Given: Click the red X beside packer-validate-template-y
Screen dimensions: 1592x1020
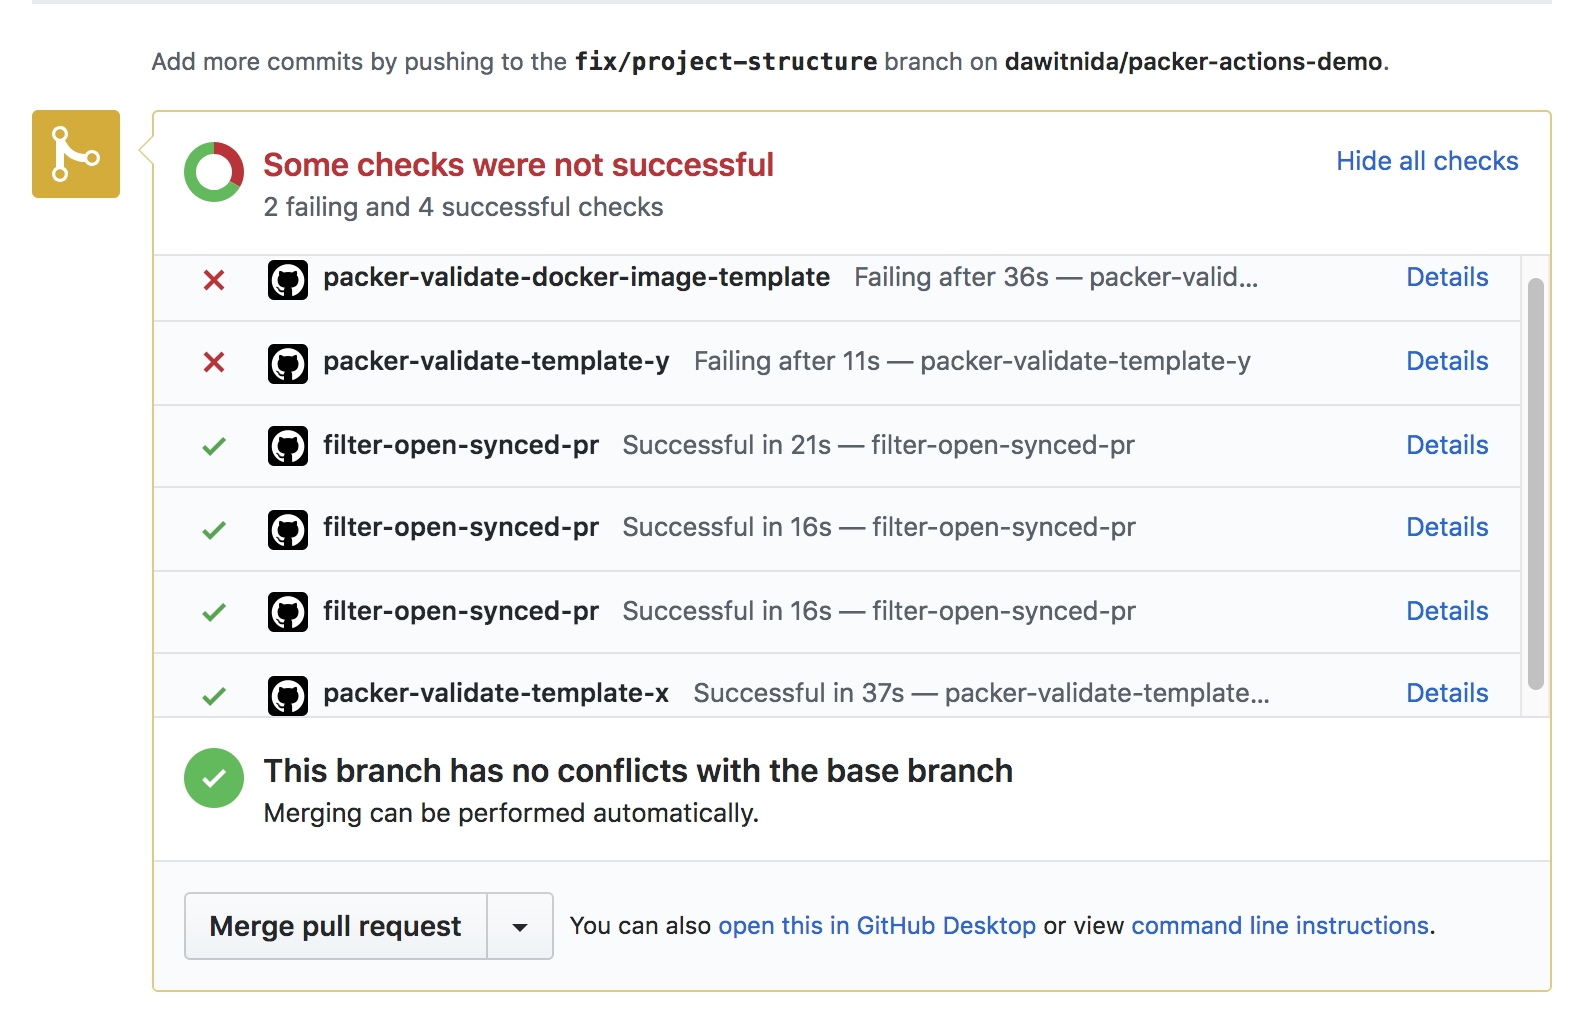Looking at the screenshot, I should pyautogui.click(x=214, y=362).
